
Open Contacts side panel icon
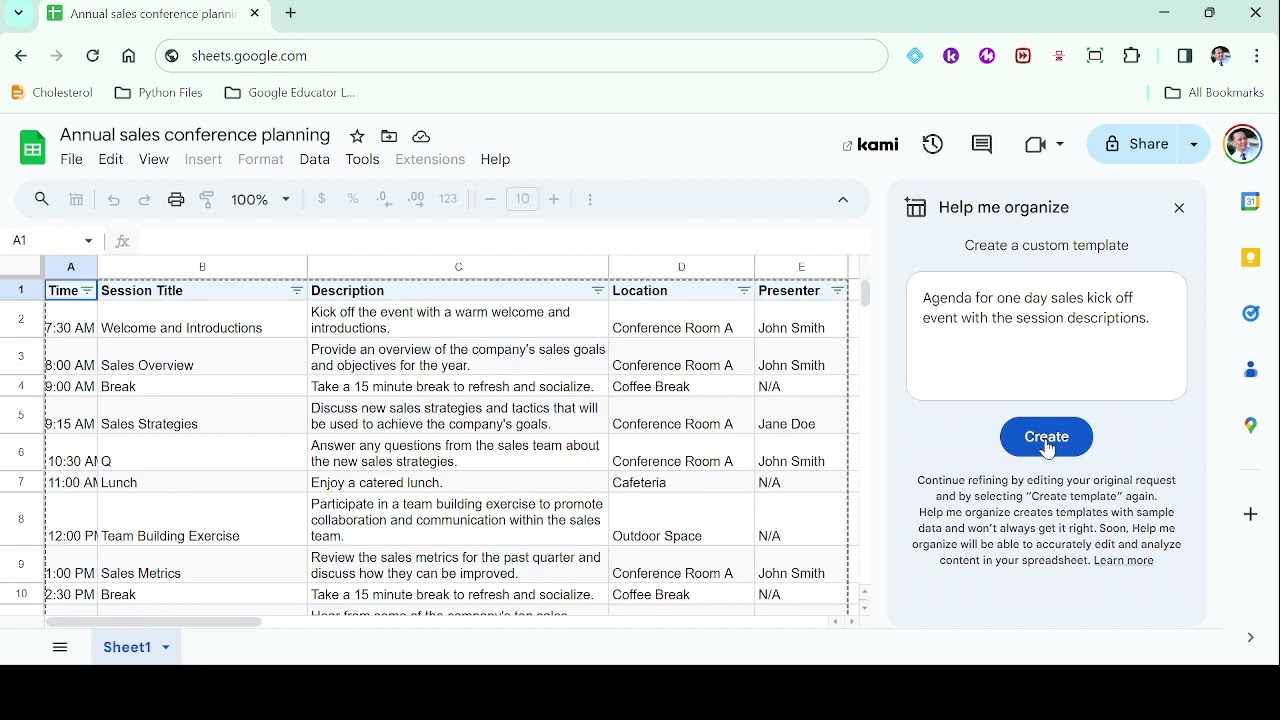(1250, 370)
